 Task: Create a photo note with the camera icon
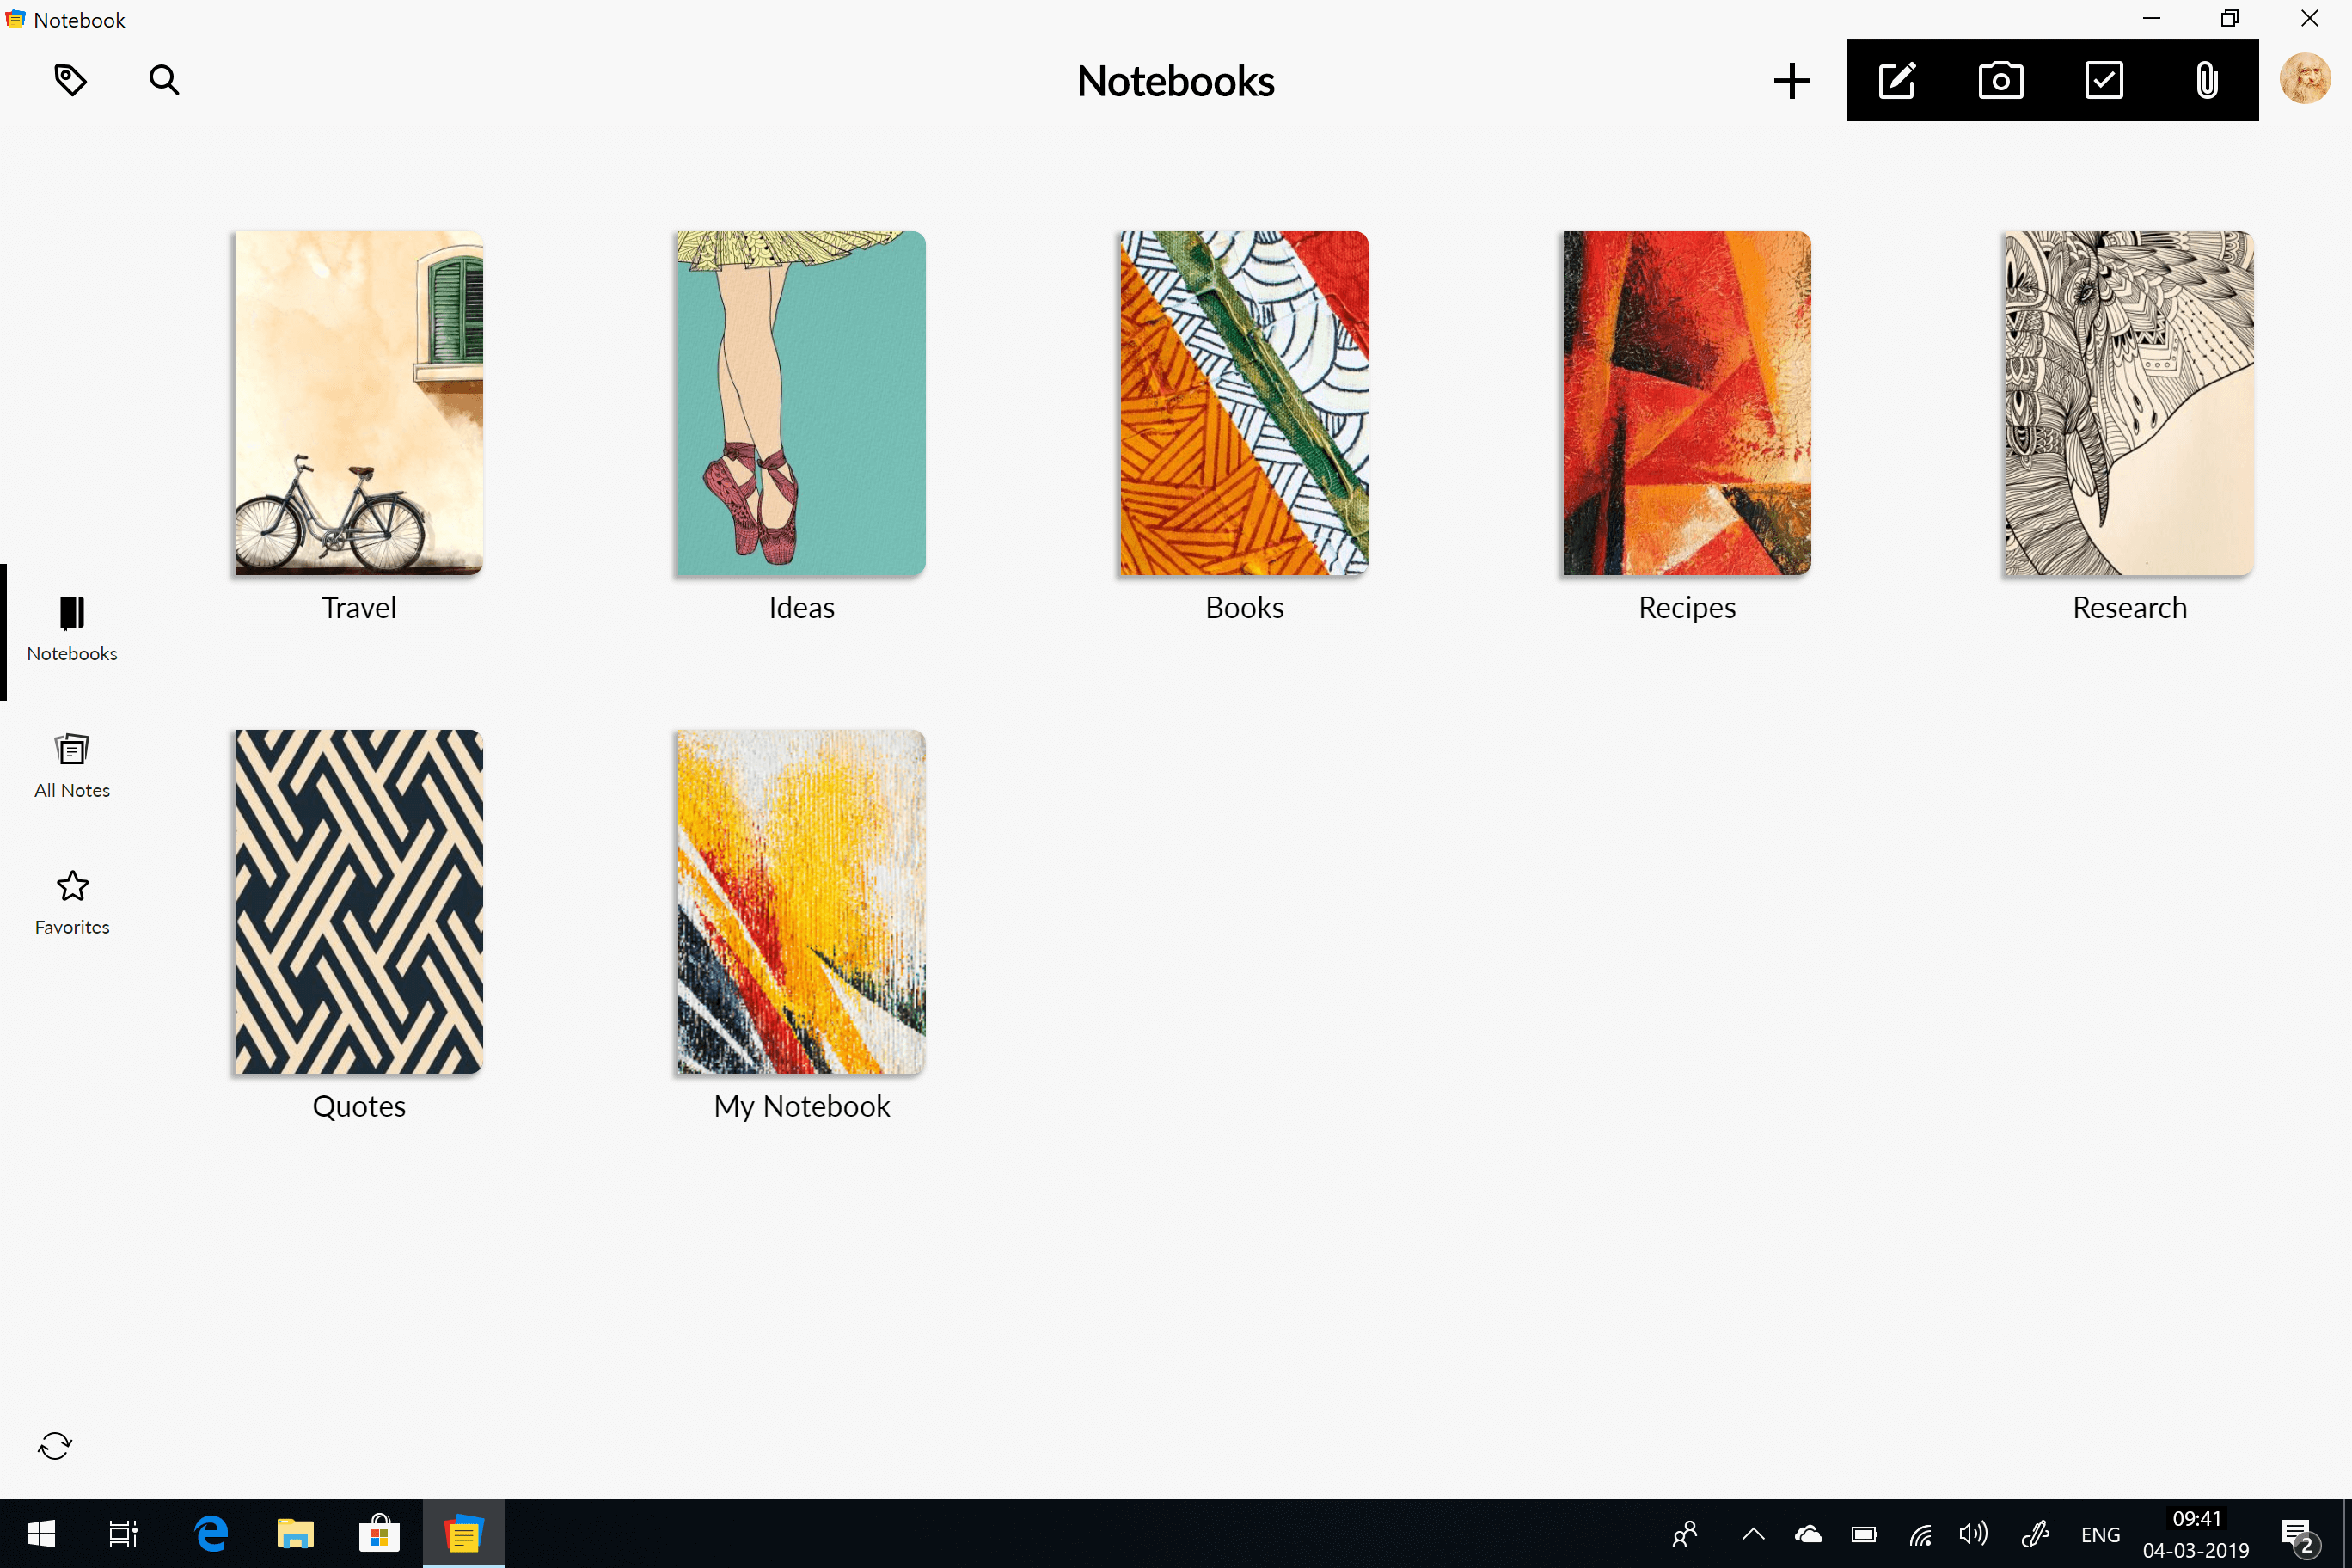2000,80
